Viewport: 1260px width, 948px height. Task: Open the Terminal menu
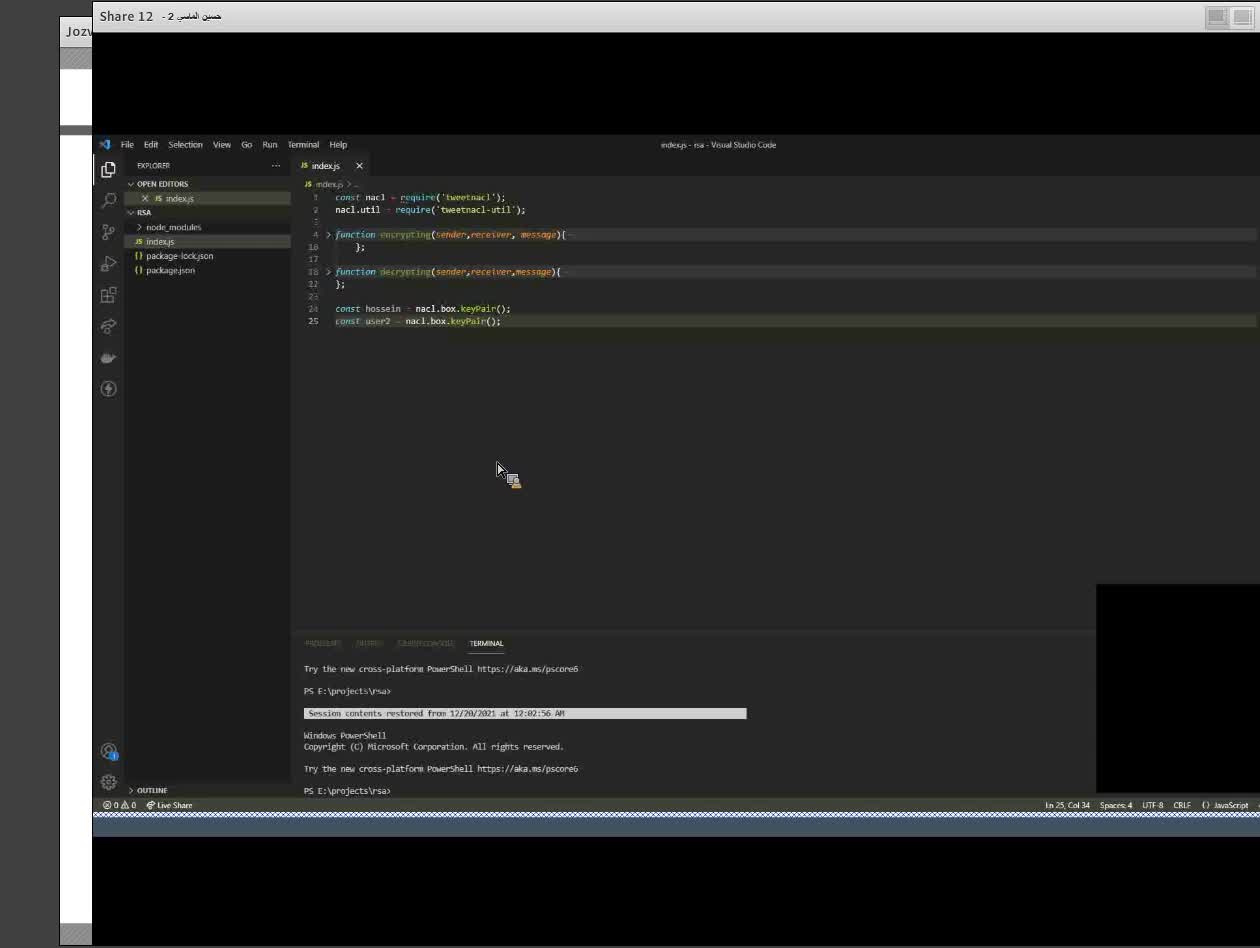click(303, 145)
